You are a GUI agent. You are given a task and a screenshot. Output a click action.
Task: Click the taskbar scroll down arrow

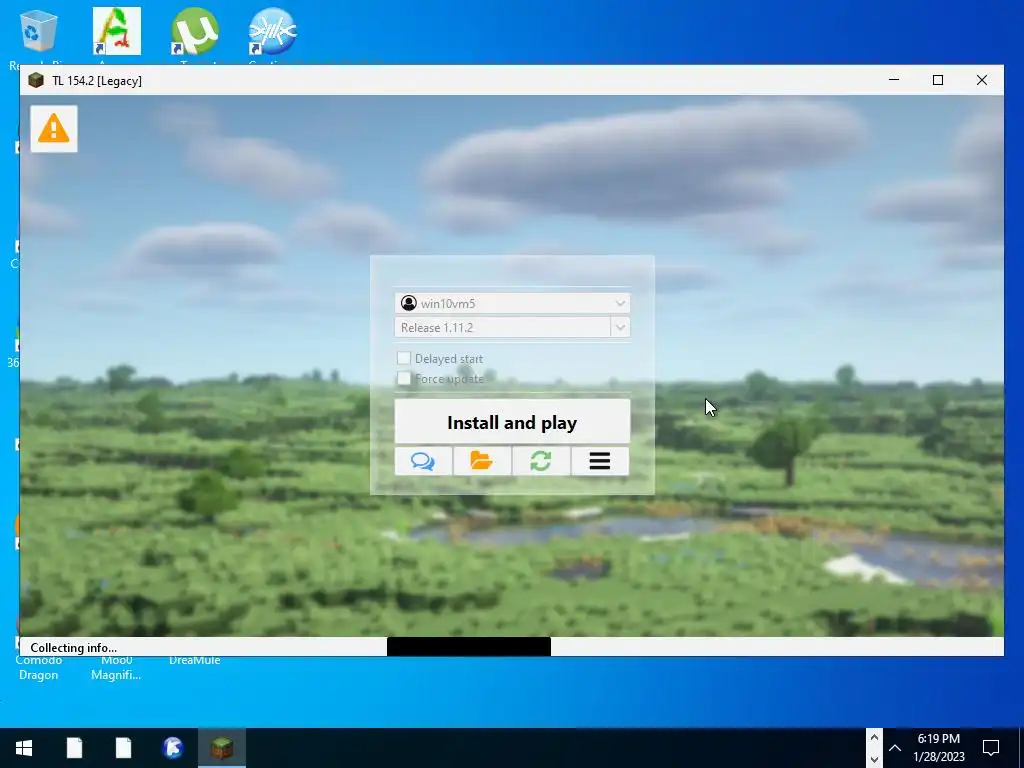(x=874, y=759)
